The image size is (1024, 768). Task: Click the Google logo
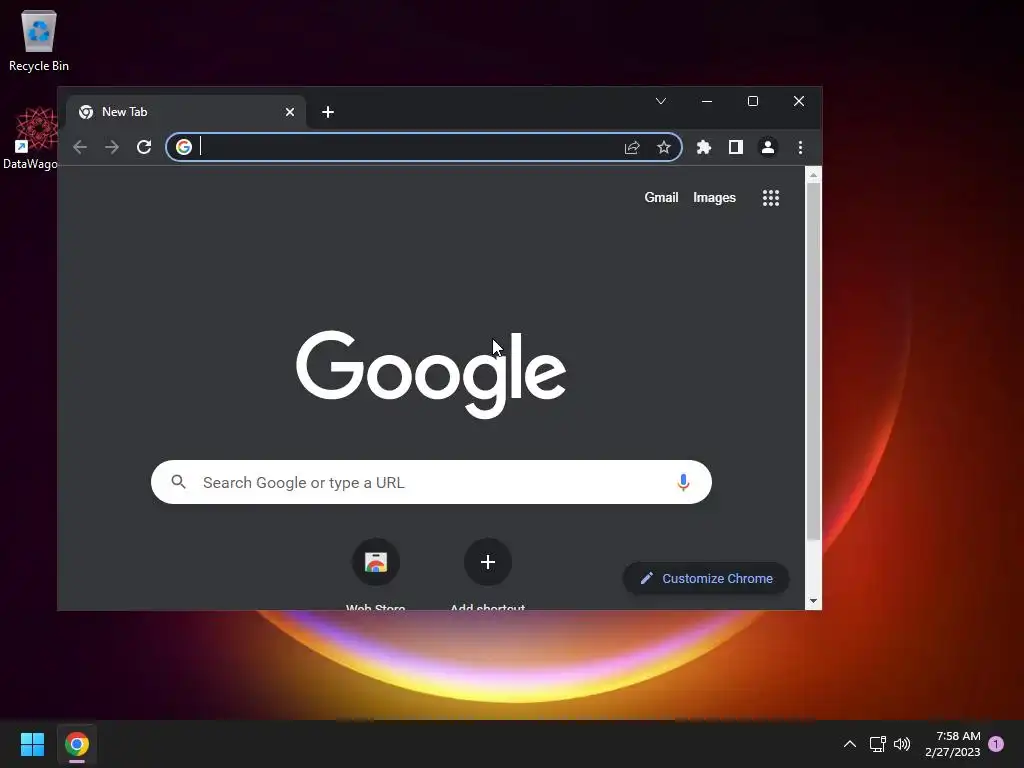click(431, 374)
